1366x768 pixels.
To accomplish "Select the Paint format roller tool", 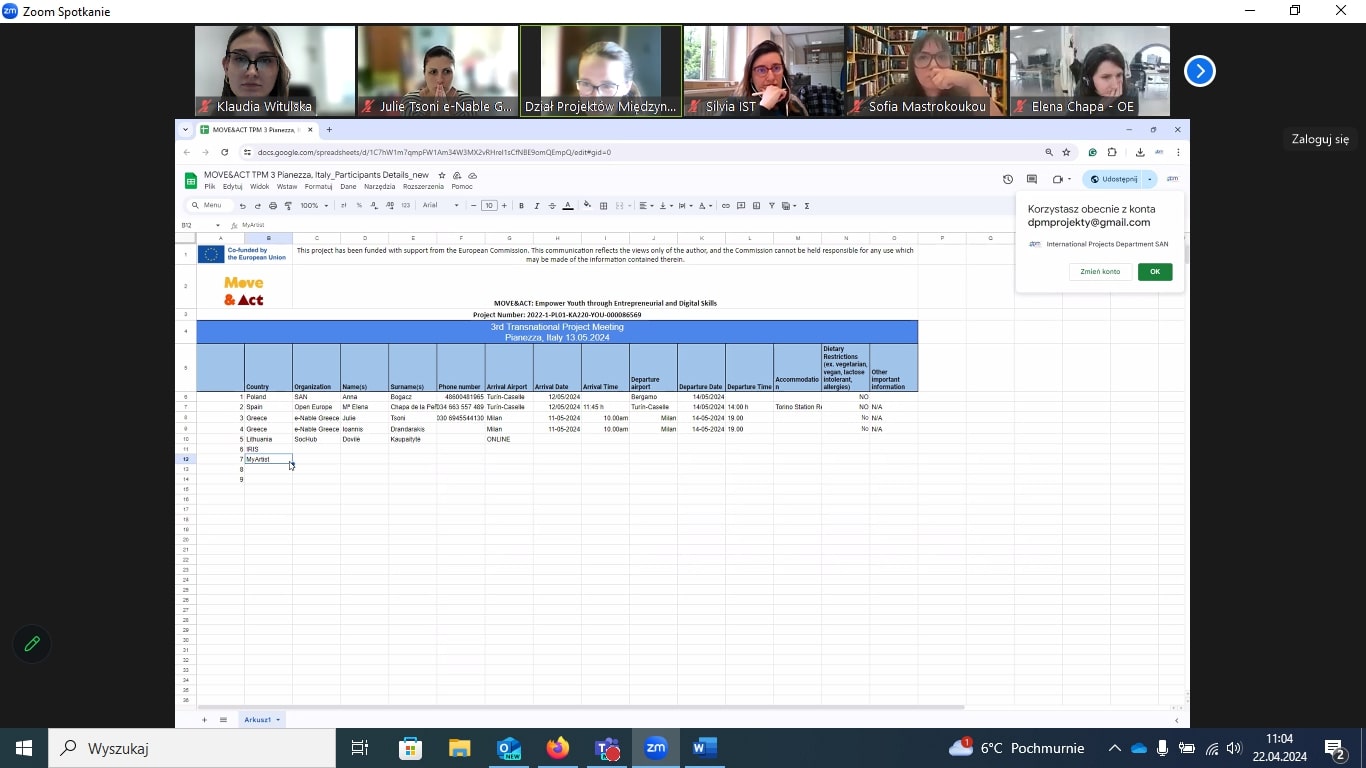I will [x=288, y=206].
